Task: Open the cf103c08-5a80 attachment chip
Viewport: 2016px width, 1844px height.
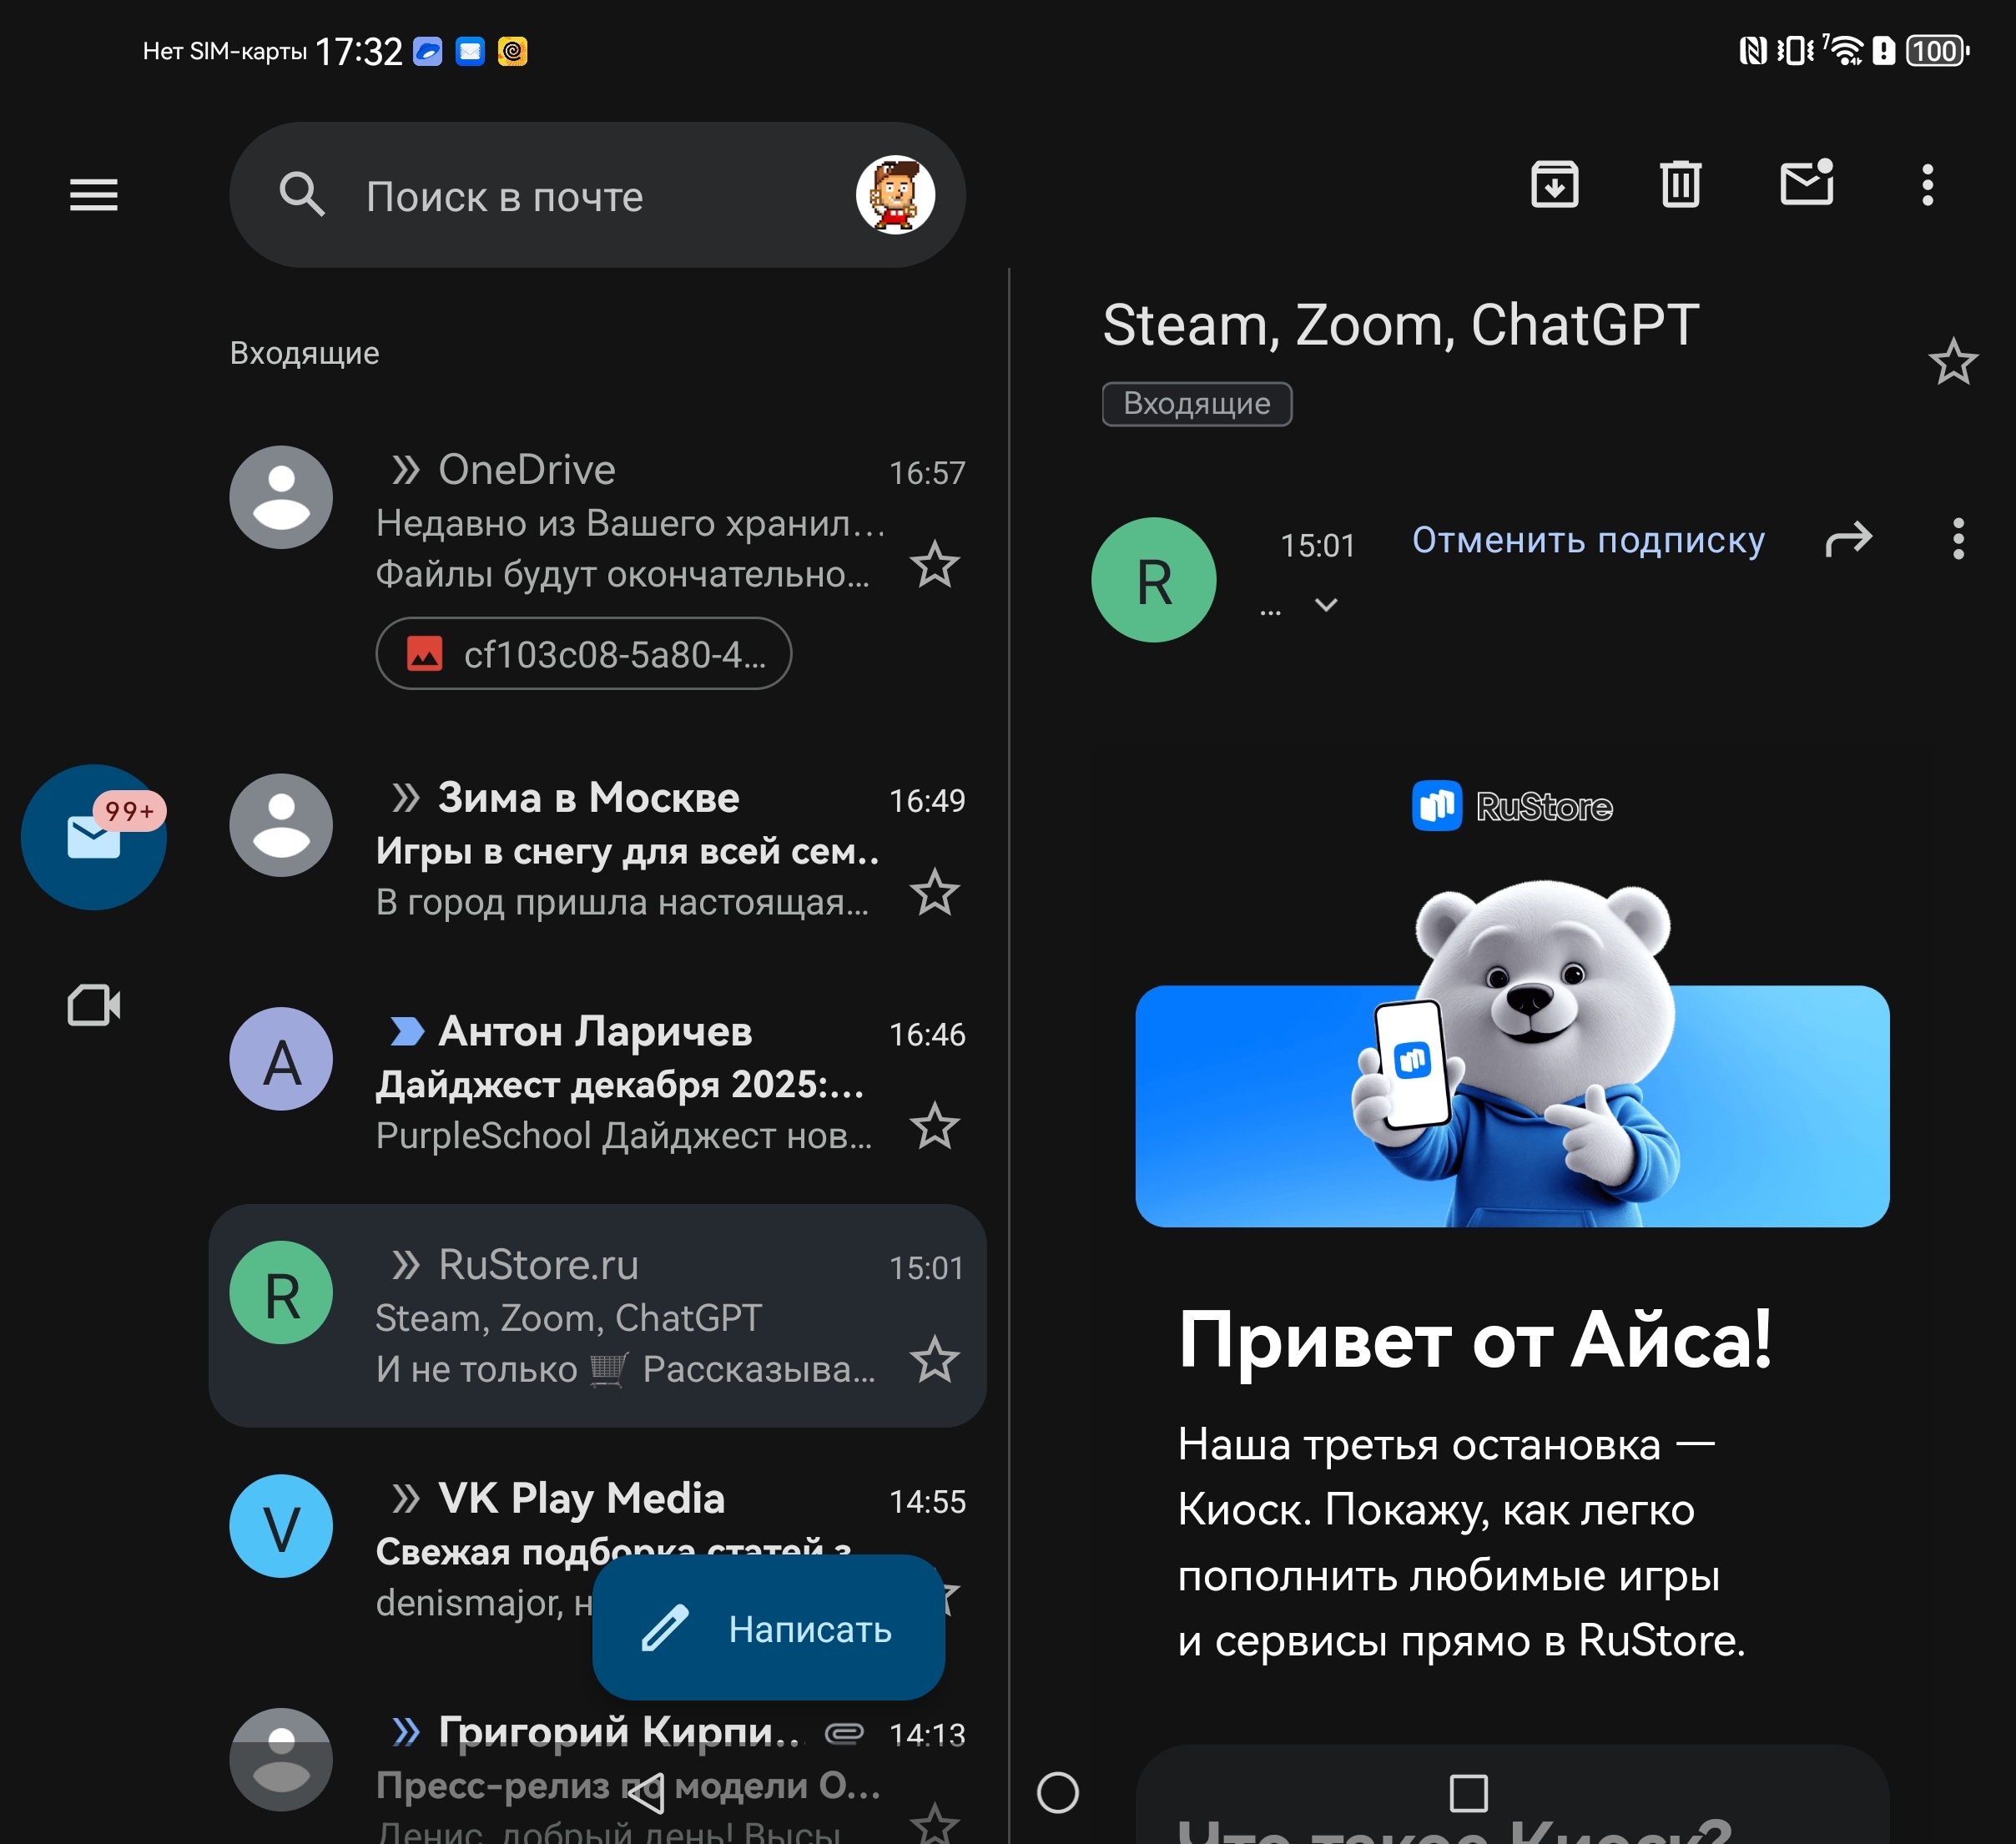Action: (x=583, y=654)
